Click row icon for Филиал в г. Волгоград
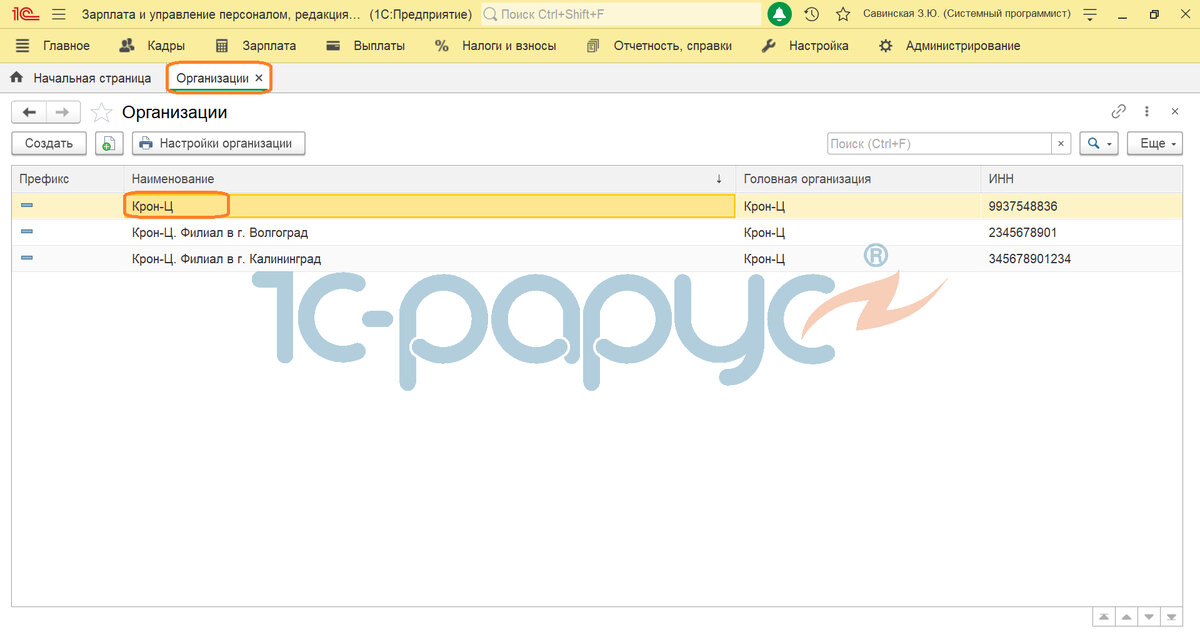The image size is (1200, 634). coord(27,232)
